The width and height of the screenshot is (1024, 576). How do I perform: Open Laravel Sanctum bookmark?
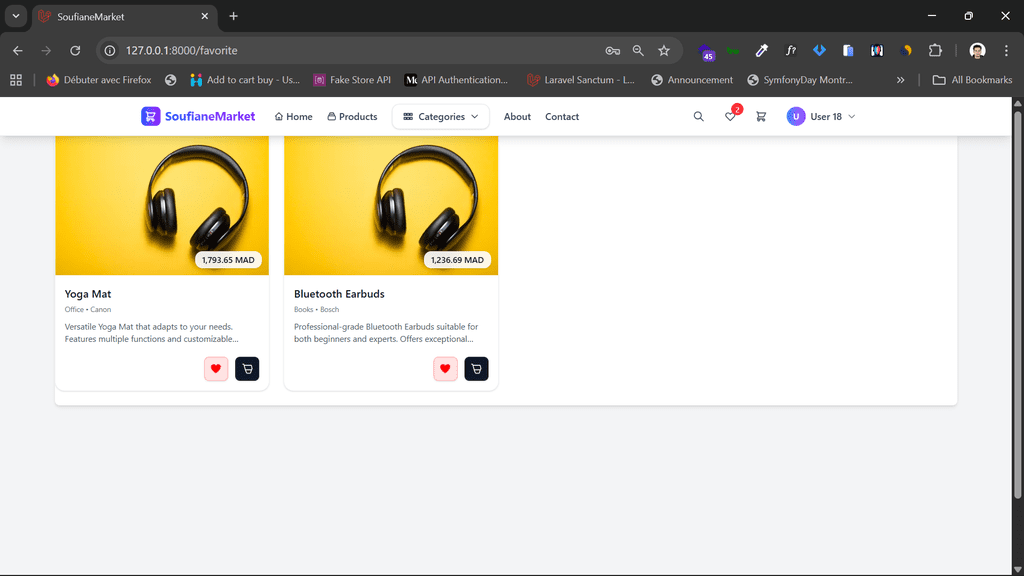(x=581, y=80)
